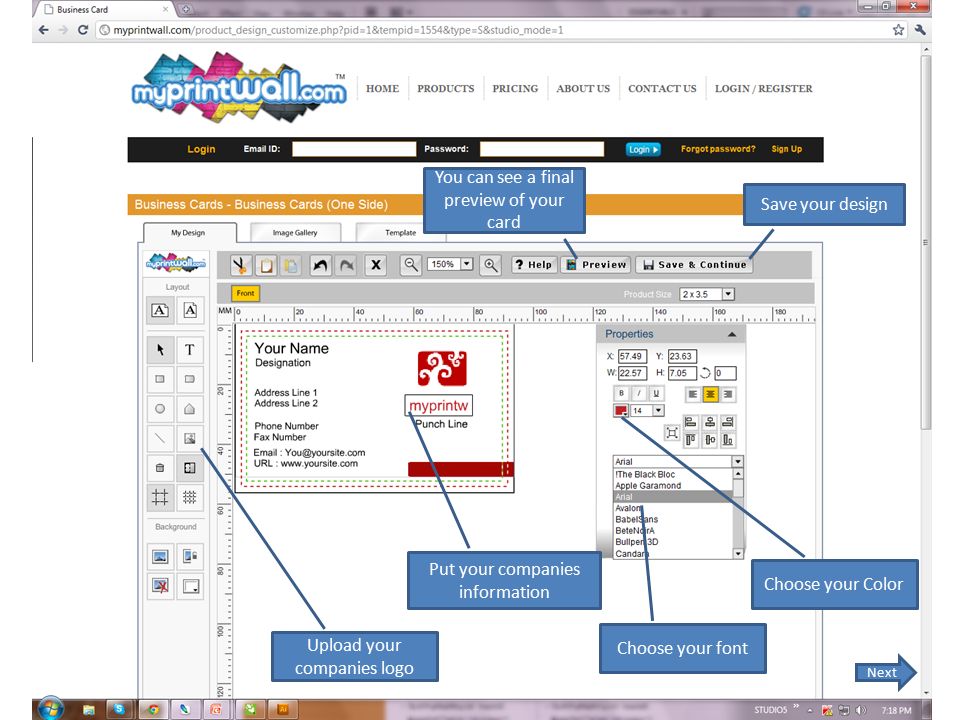
Task: Click the blue Login button
Action: tap(643, 149)
